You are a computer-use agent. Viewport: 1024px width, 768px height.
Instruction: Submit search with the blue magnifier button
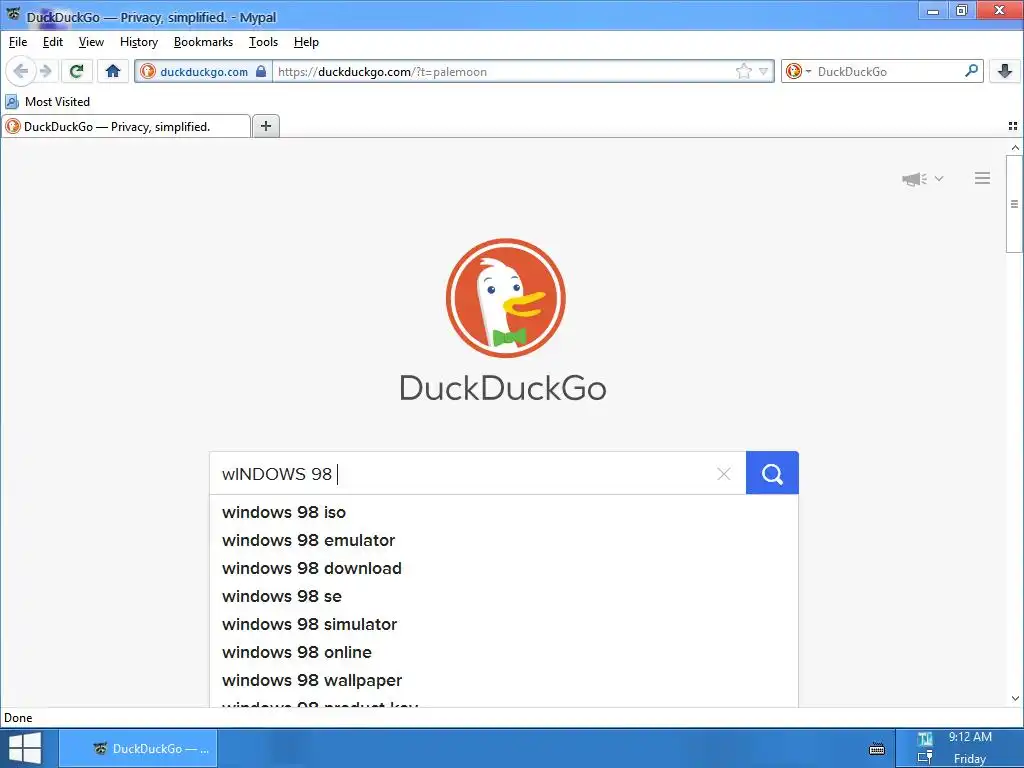pos(772,473)
